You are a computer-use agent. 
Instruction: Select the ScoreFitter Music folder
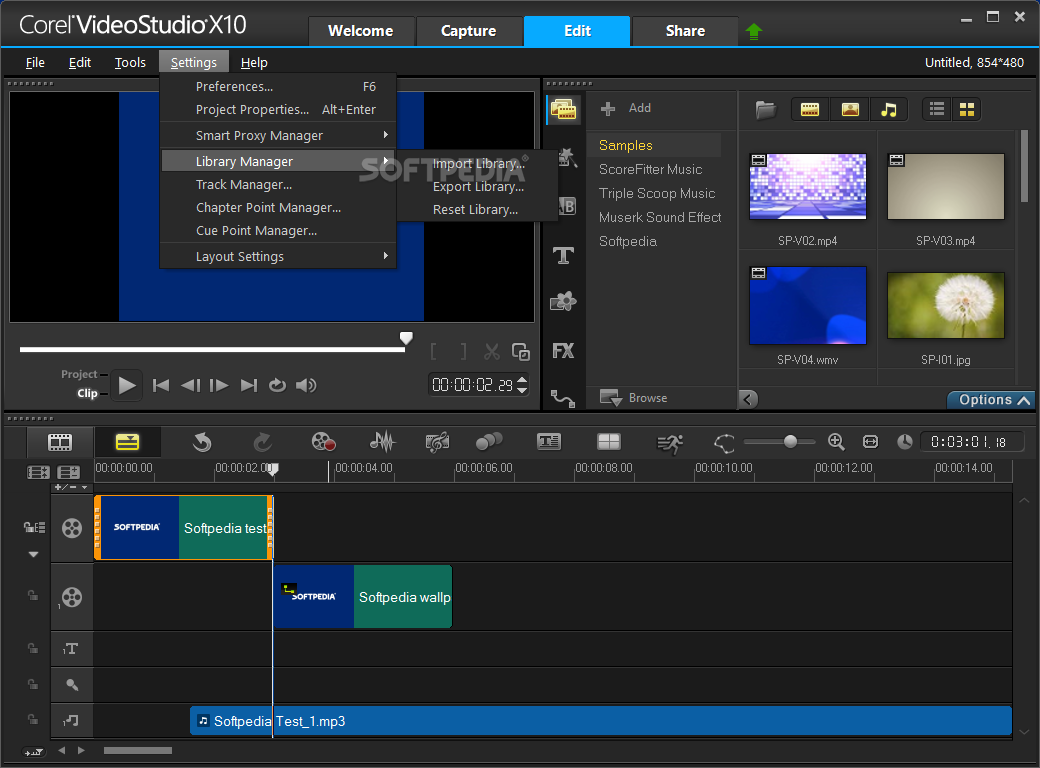651,170
